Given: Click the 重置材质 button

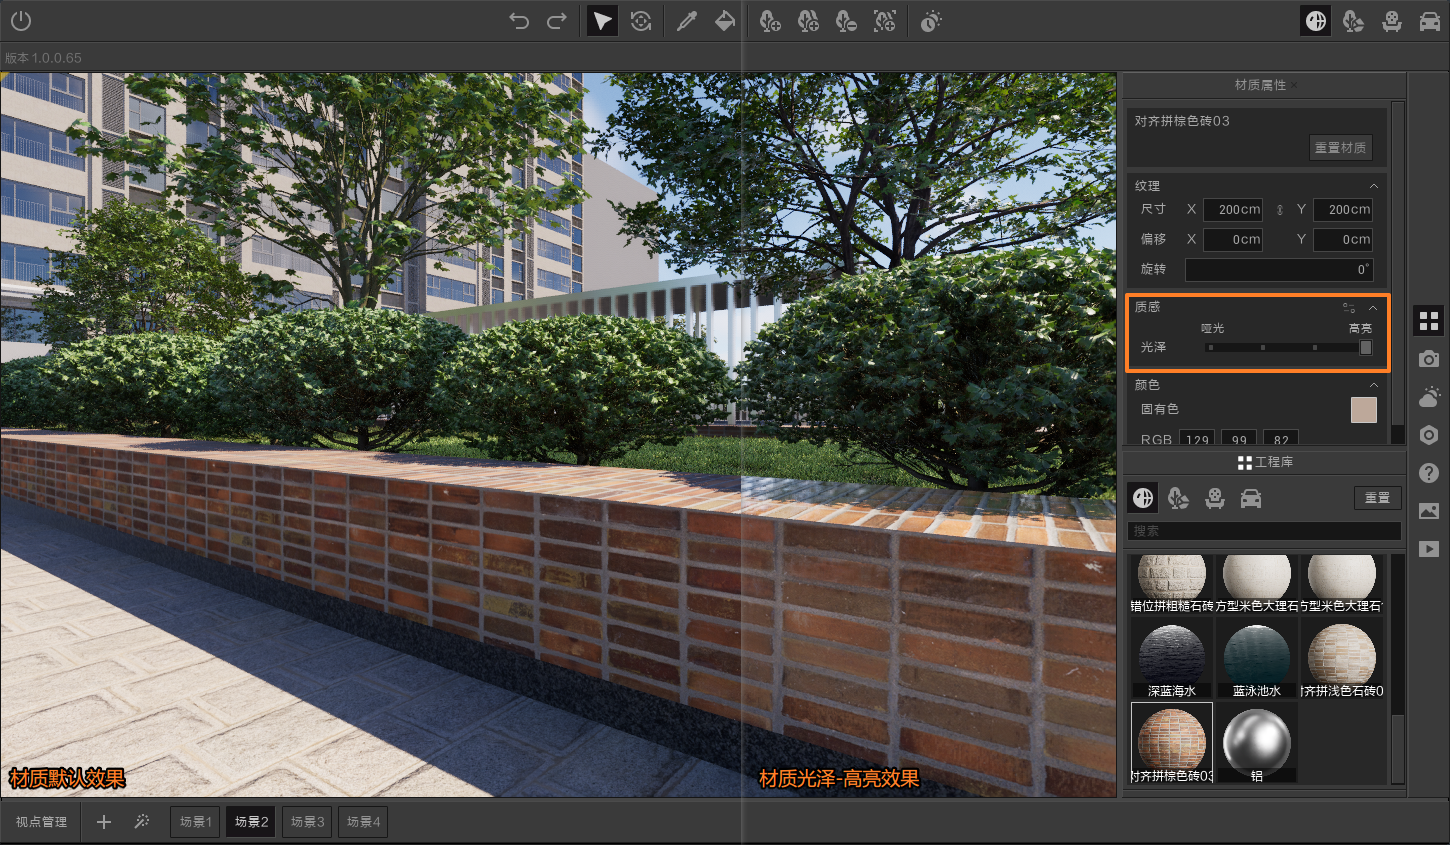Looking at the screenshot, I should pos(1341,148).
